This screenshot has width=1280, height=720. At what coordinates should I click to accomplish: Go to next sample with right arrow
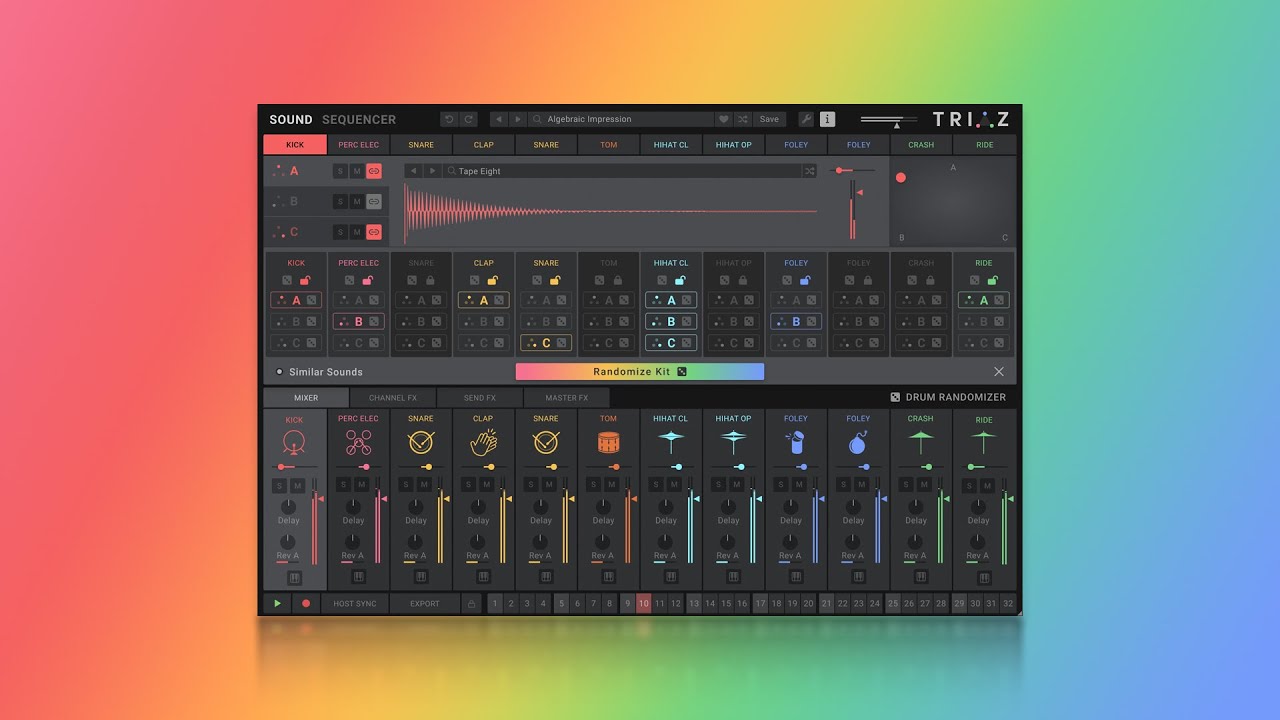click(432, 171)
